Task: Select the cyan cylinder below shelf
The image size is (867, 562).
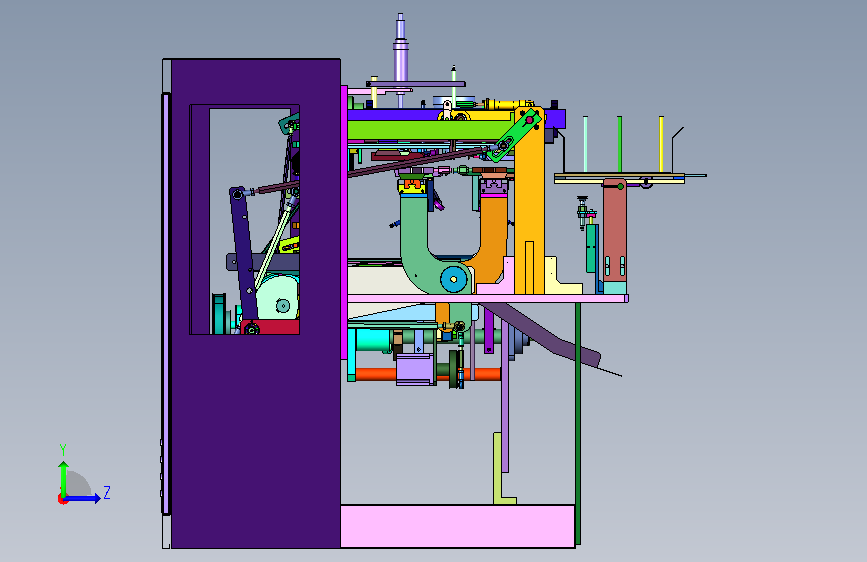Action: click(373, 340)
